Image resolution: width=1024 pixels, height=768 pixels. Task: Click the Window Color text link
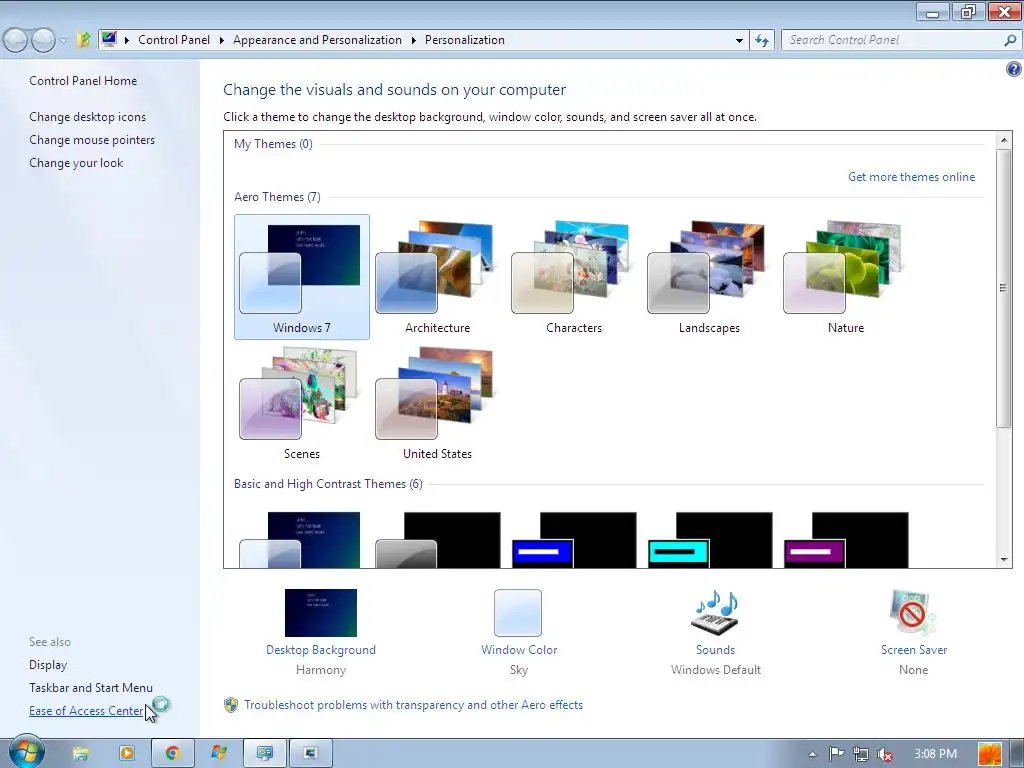point(519,650)
